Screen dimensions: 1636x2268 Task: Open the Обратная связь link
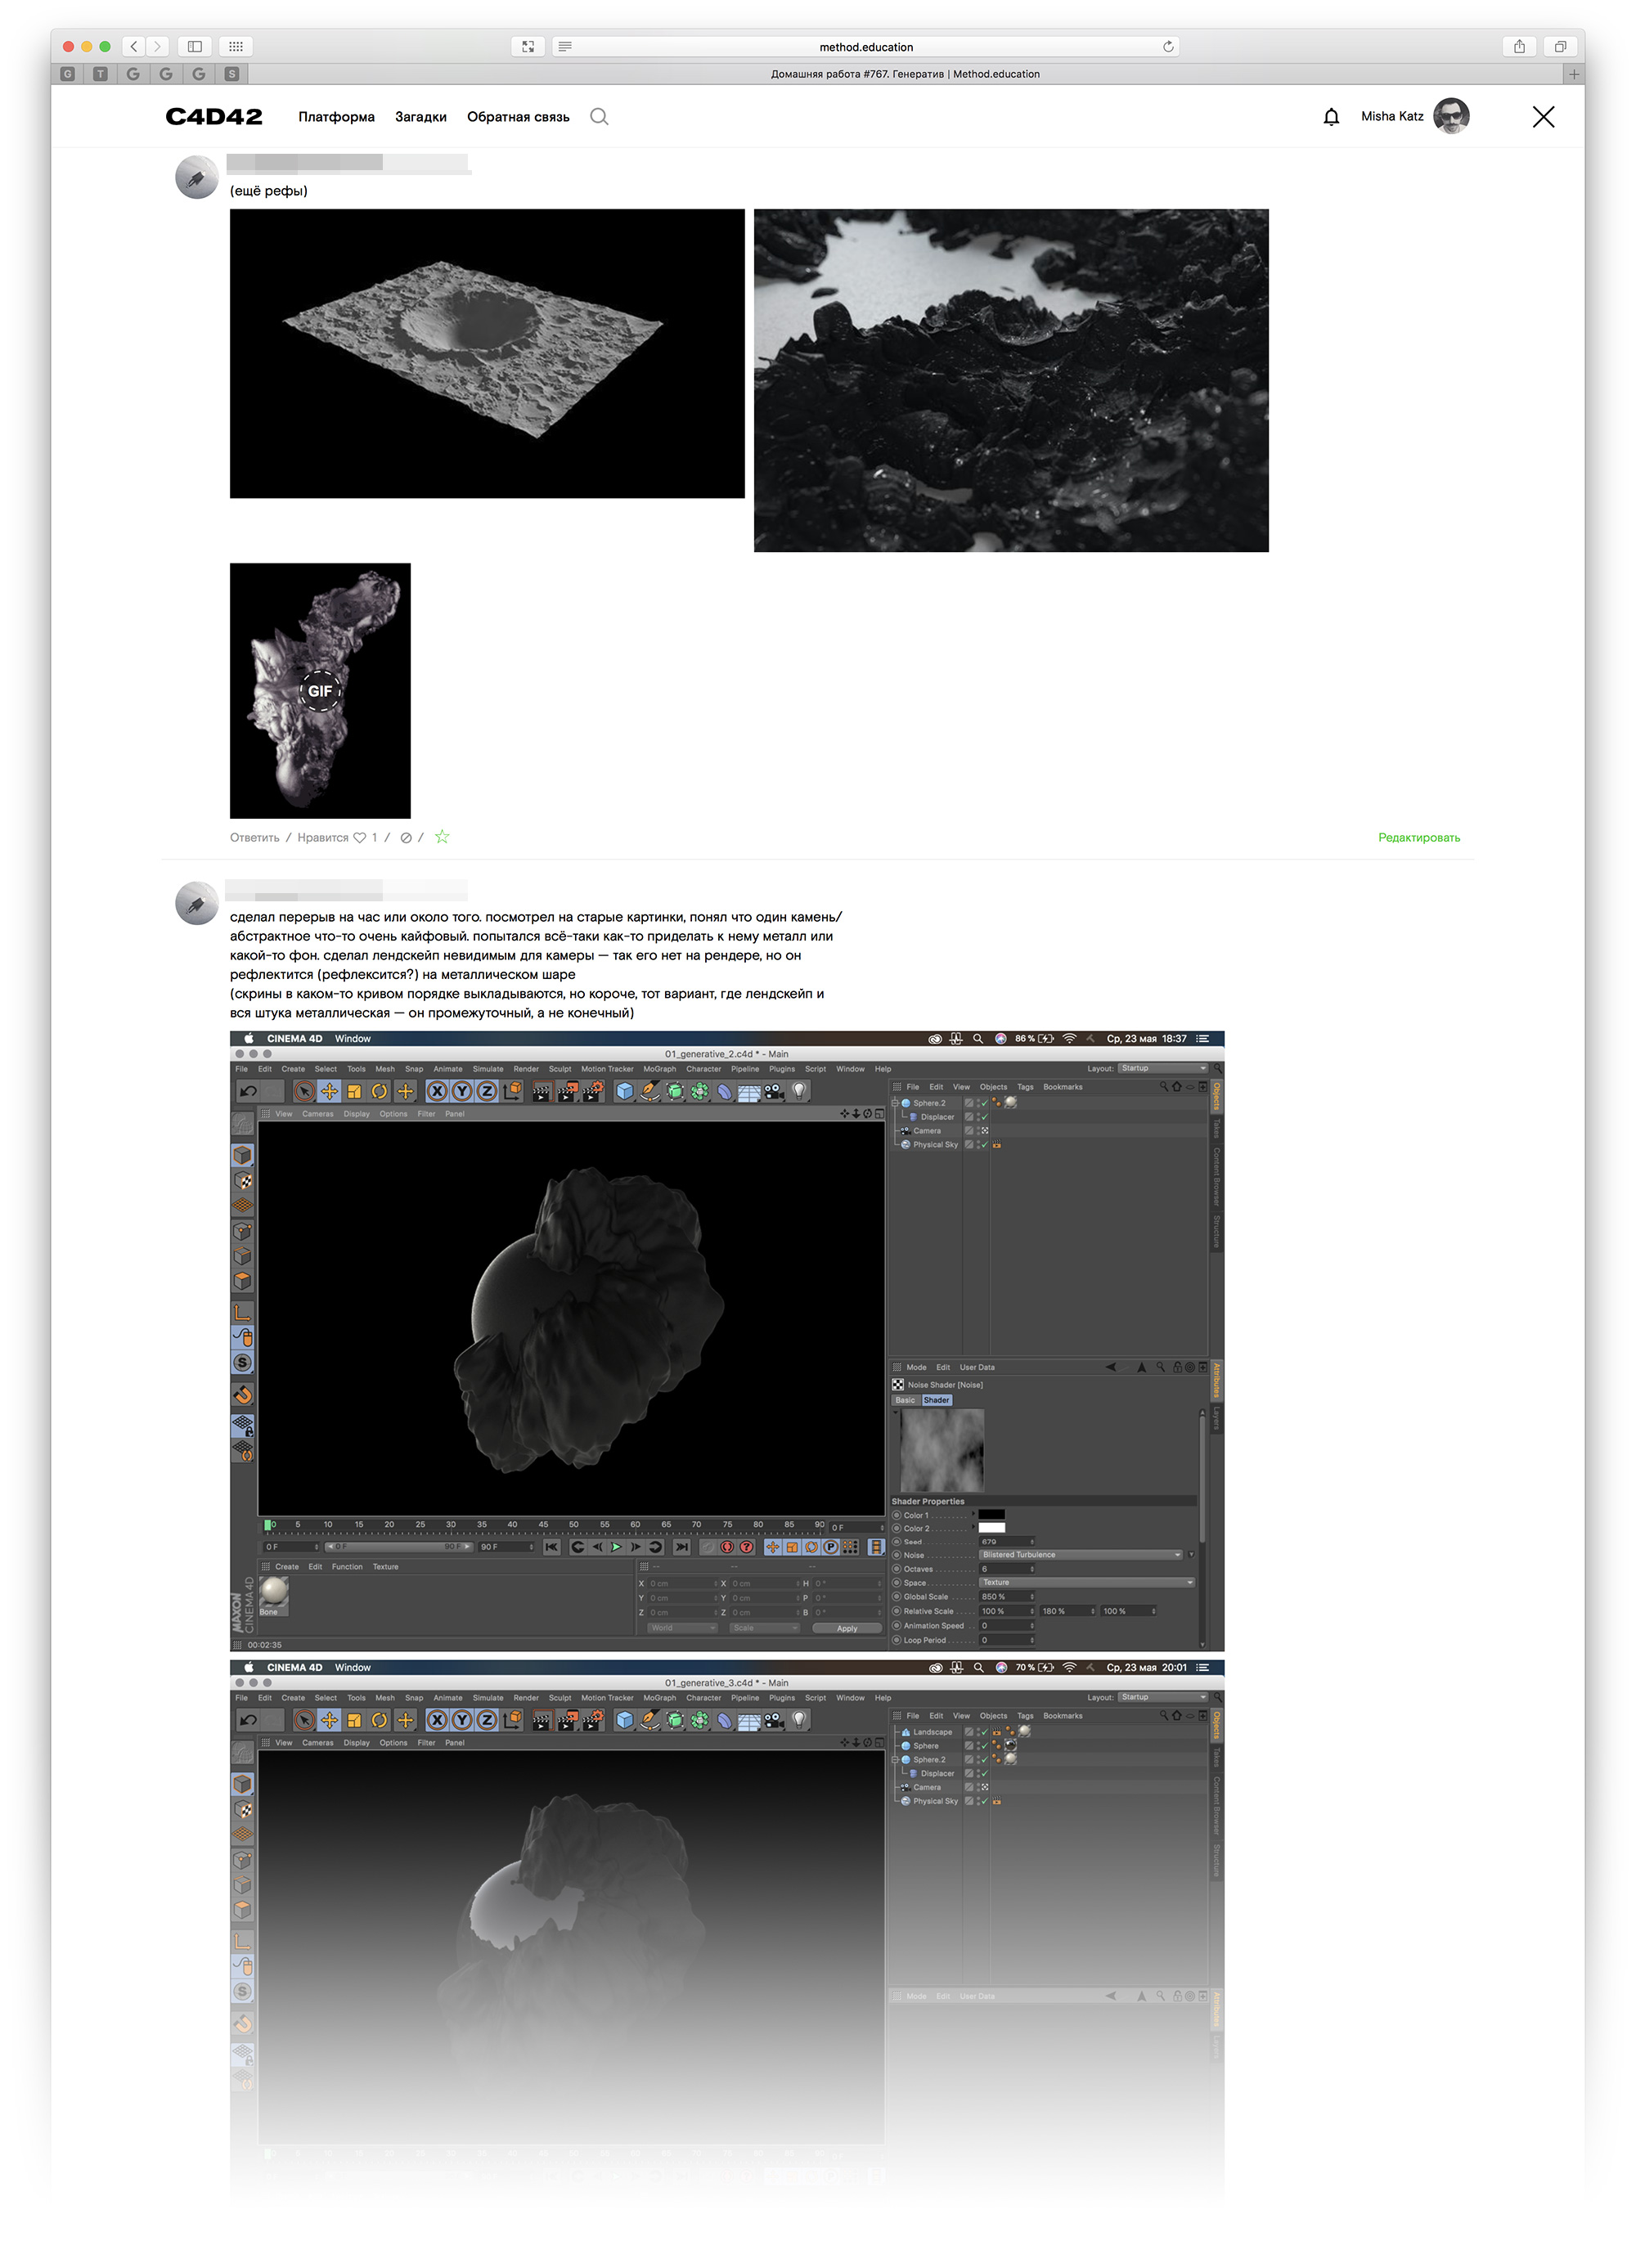518,117
